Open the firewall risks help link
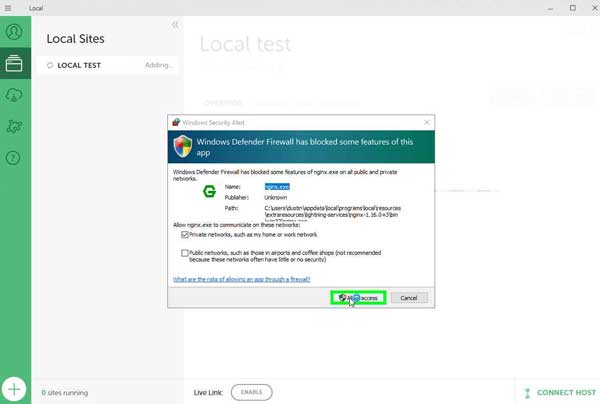This screenshot has width=600, height=404. tap(241, 279)
